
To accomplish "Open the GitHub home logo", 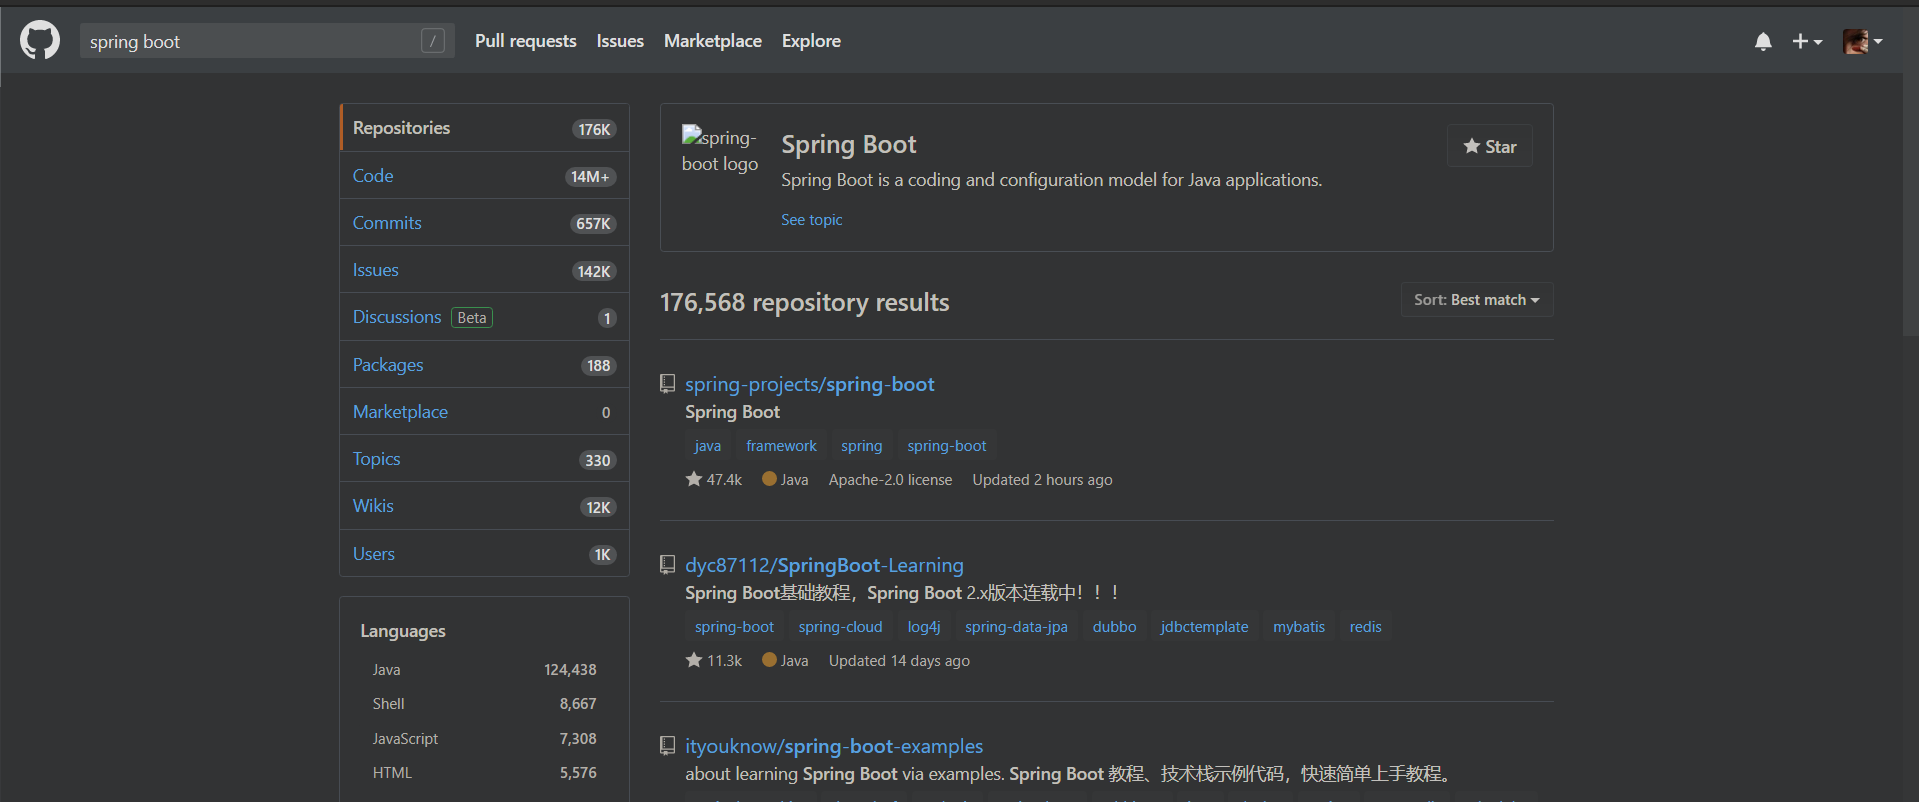I will coord(40,41).
